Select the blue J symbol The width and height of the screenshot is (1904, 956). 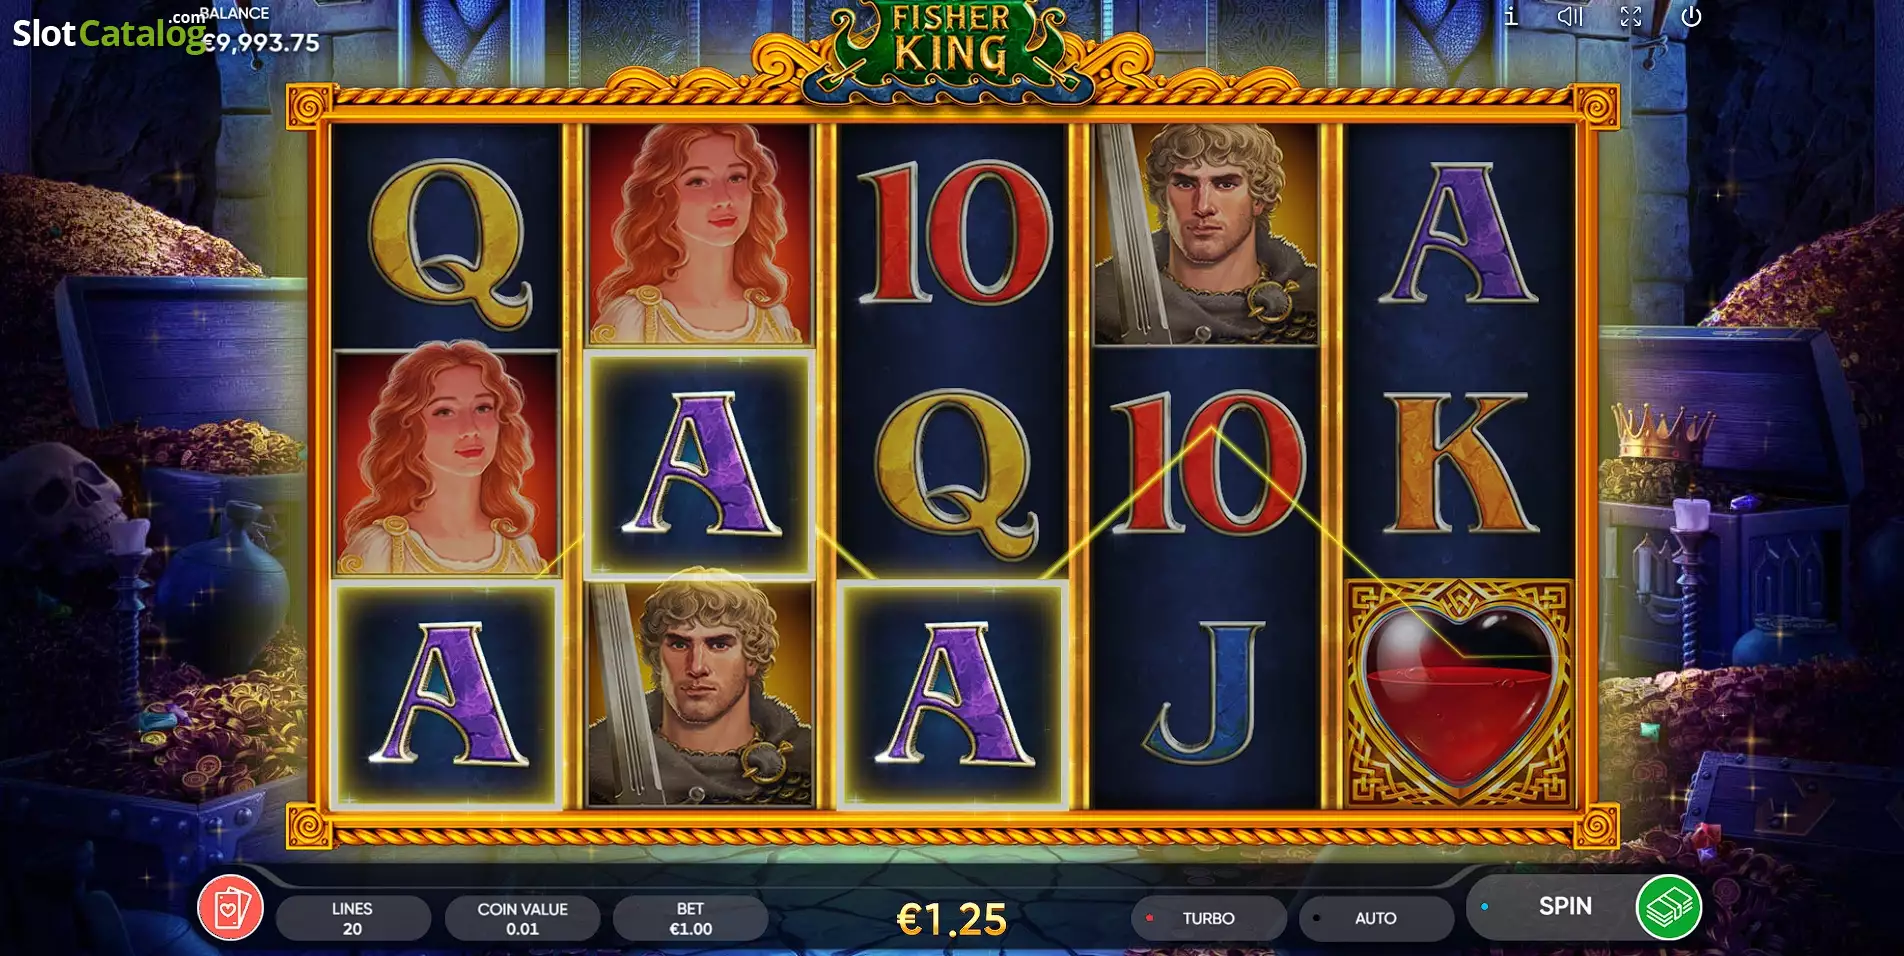pos(1206,694)
